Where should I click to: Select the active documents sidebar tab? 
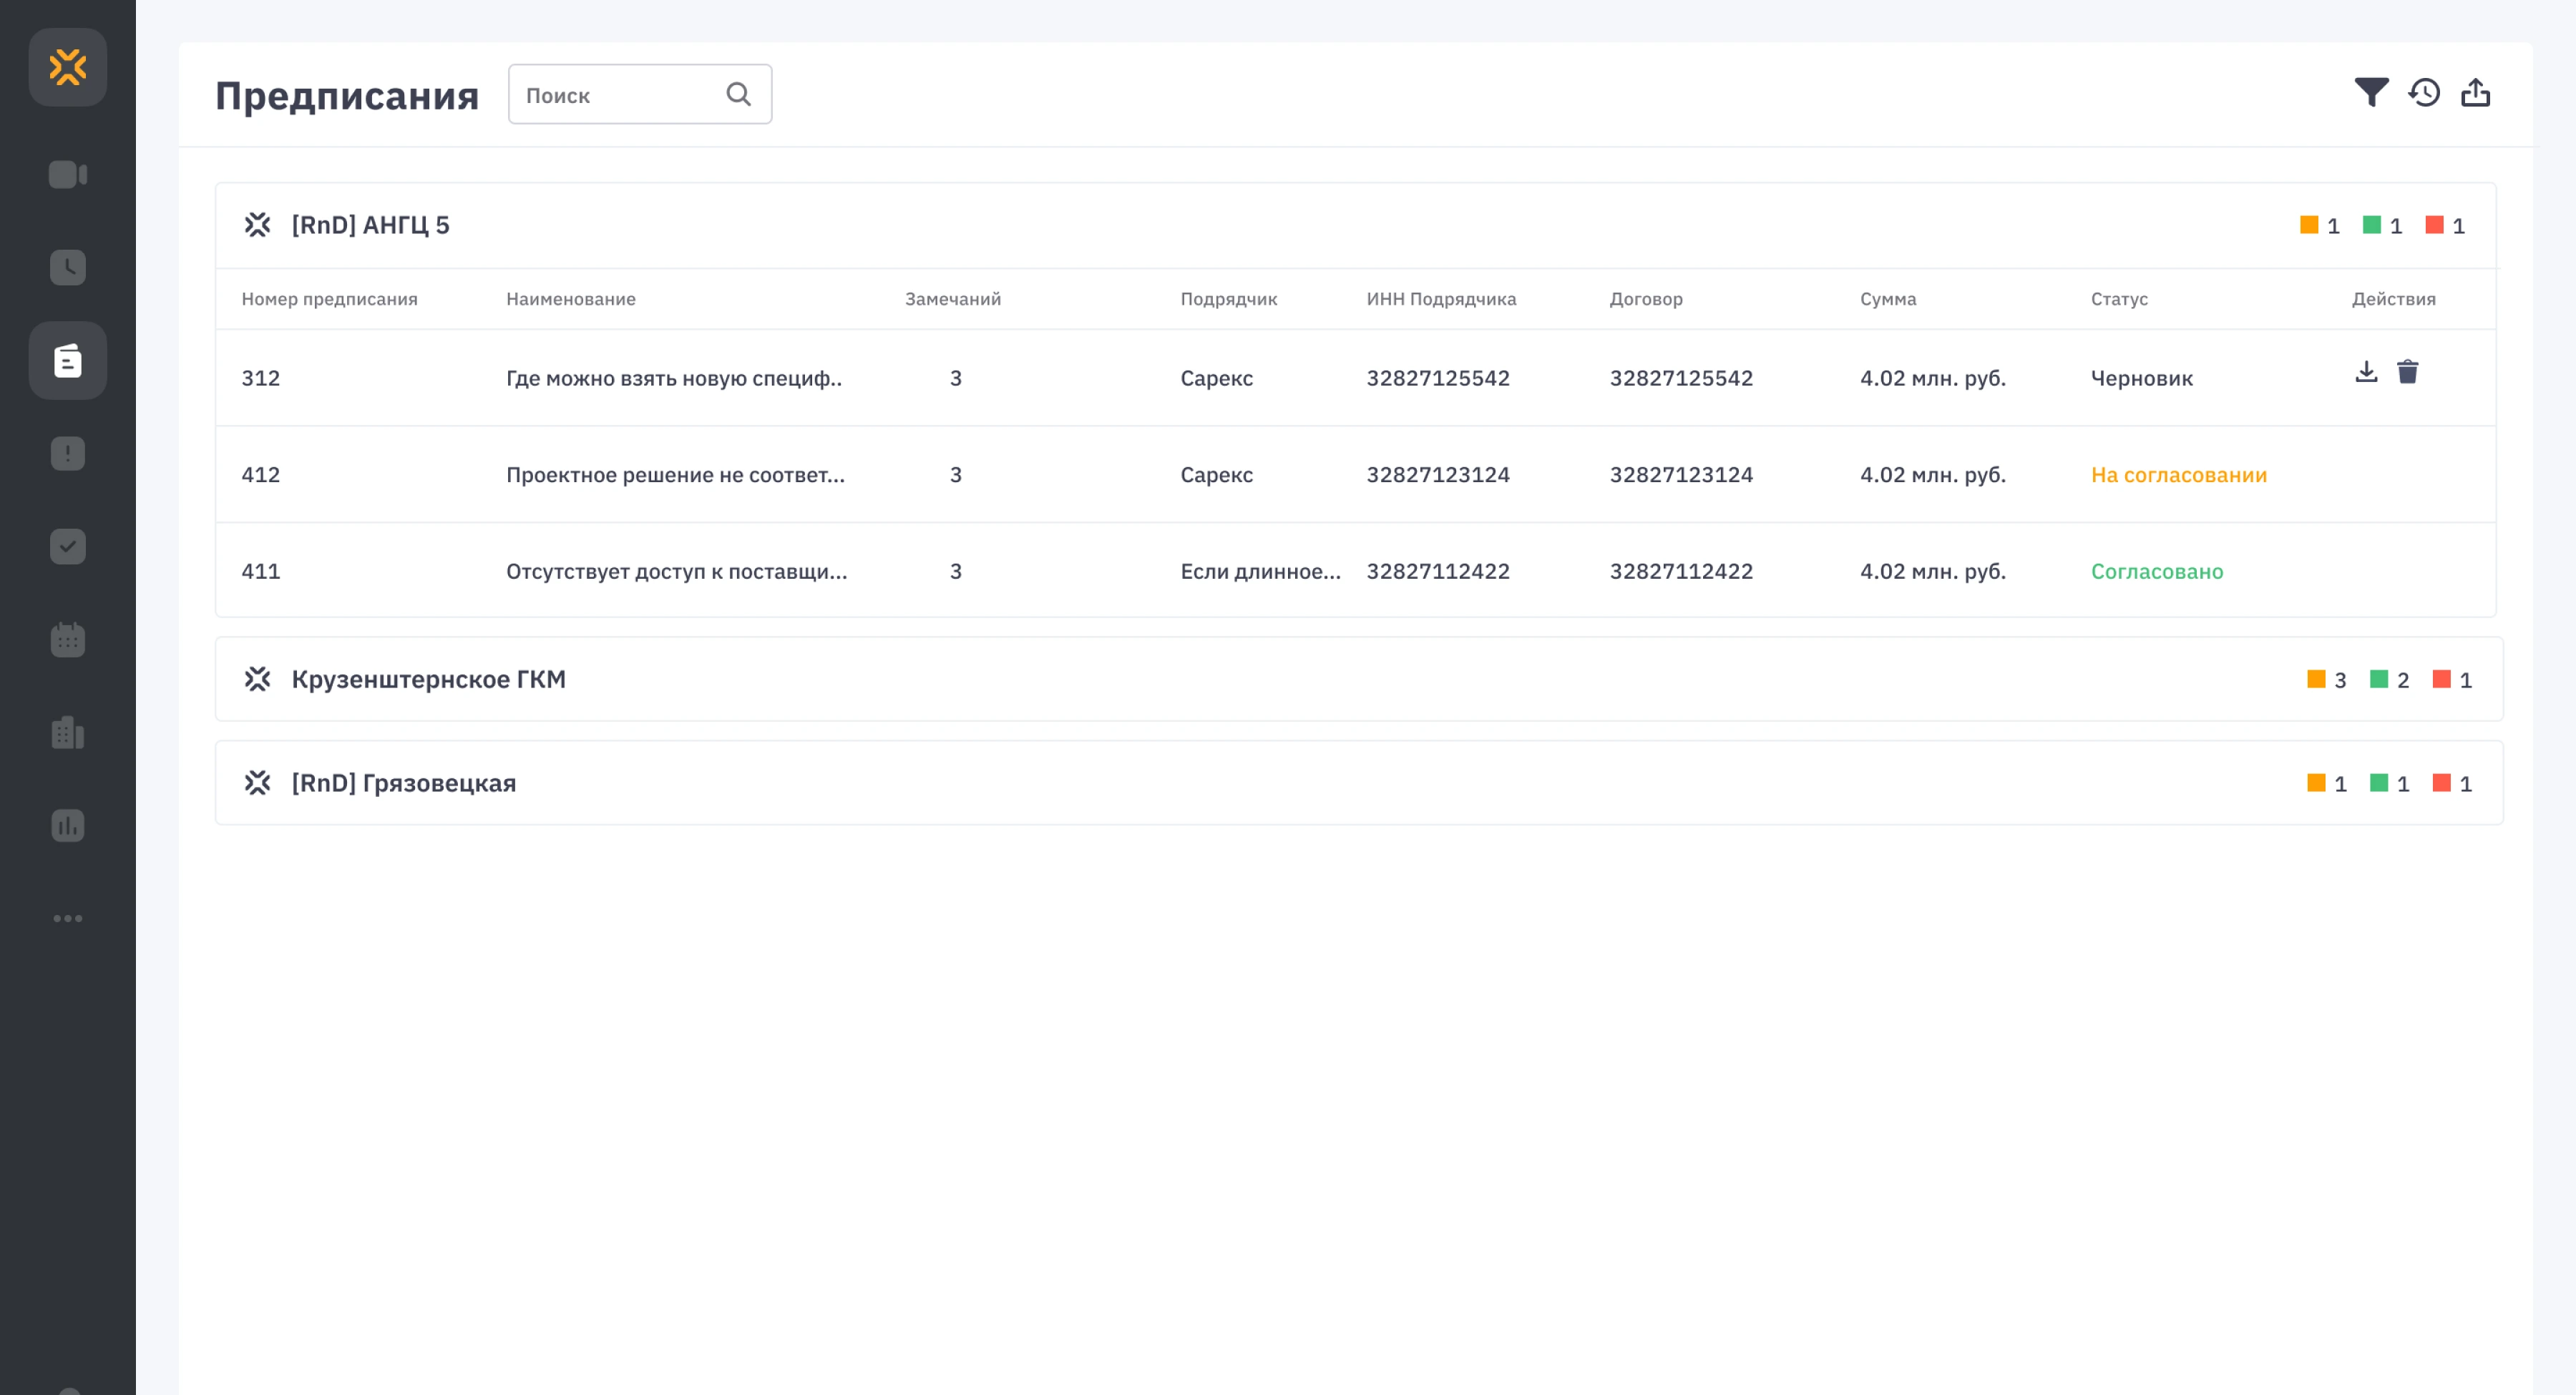pyautogui.click(x=68, y=361)
